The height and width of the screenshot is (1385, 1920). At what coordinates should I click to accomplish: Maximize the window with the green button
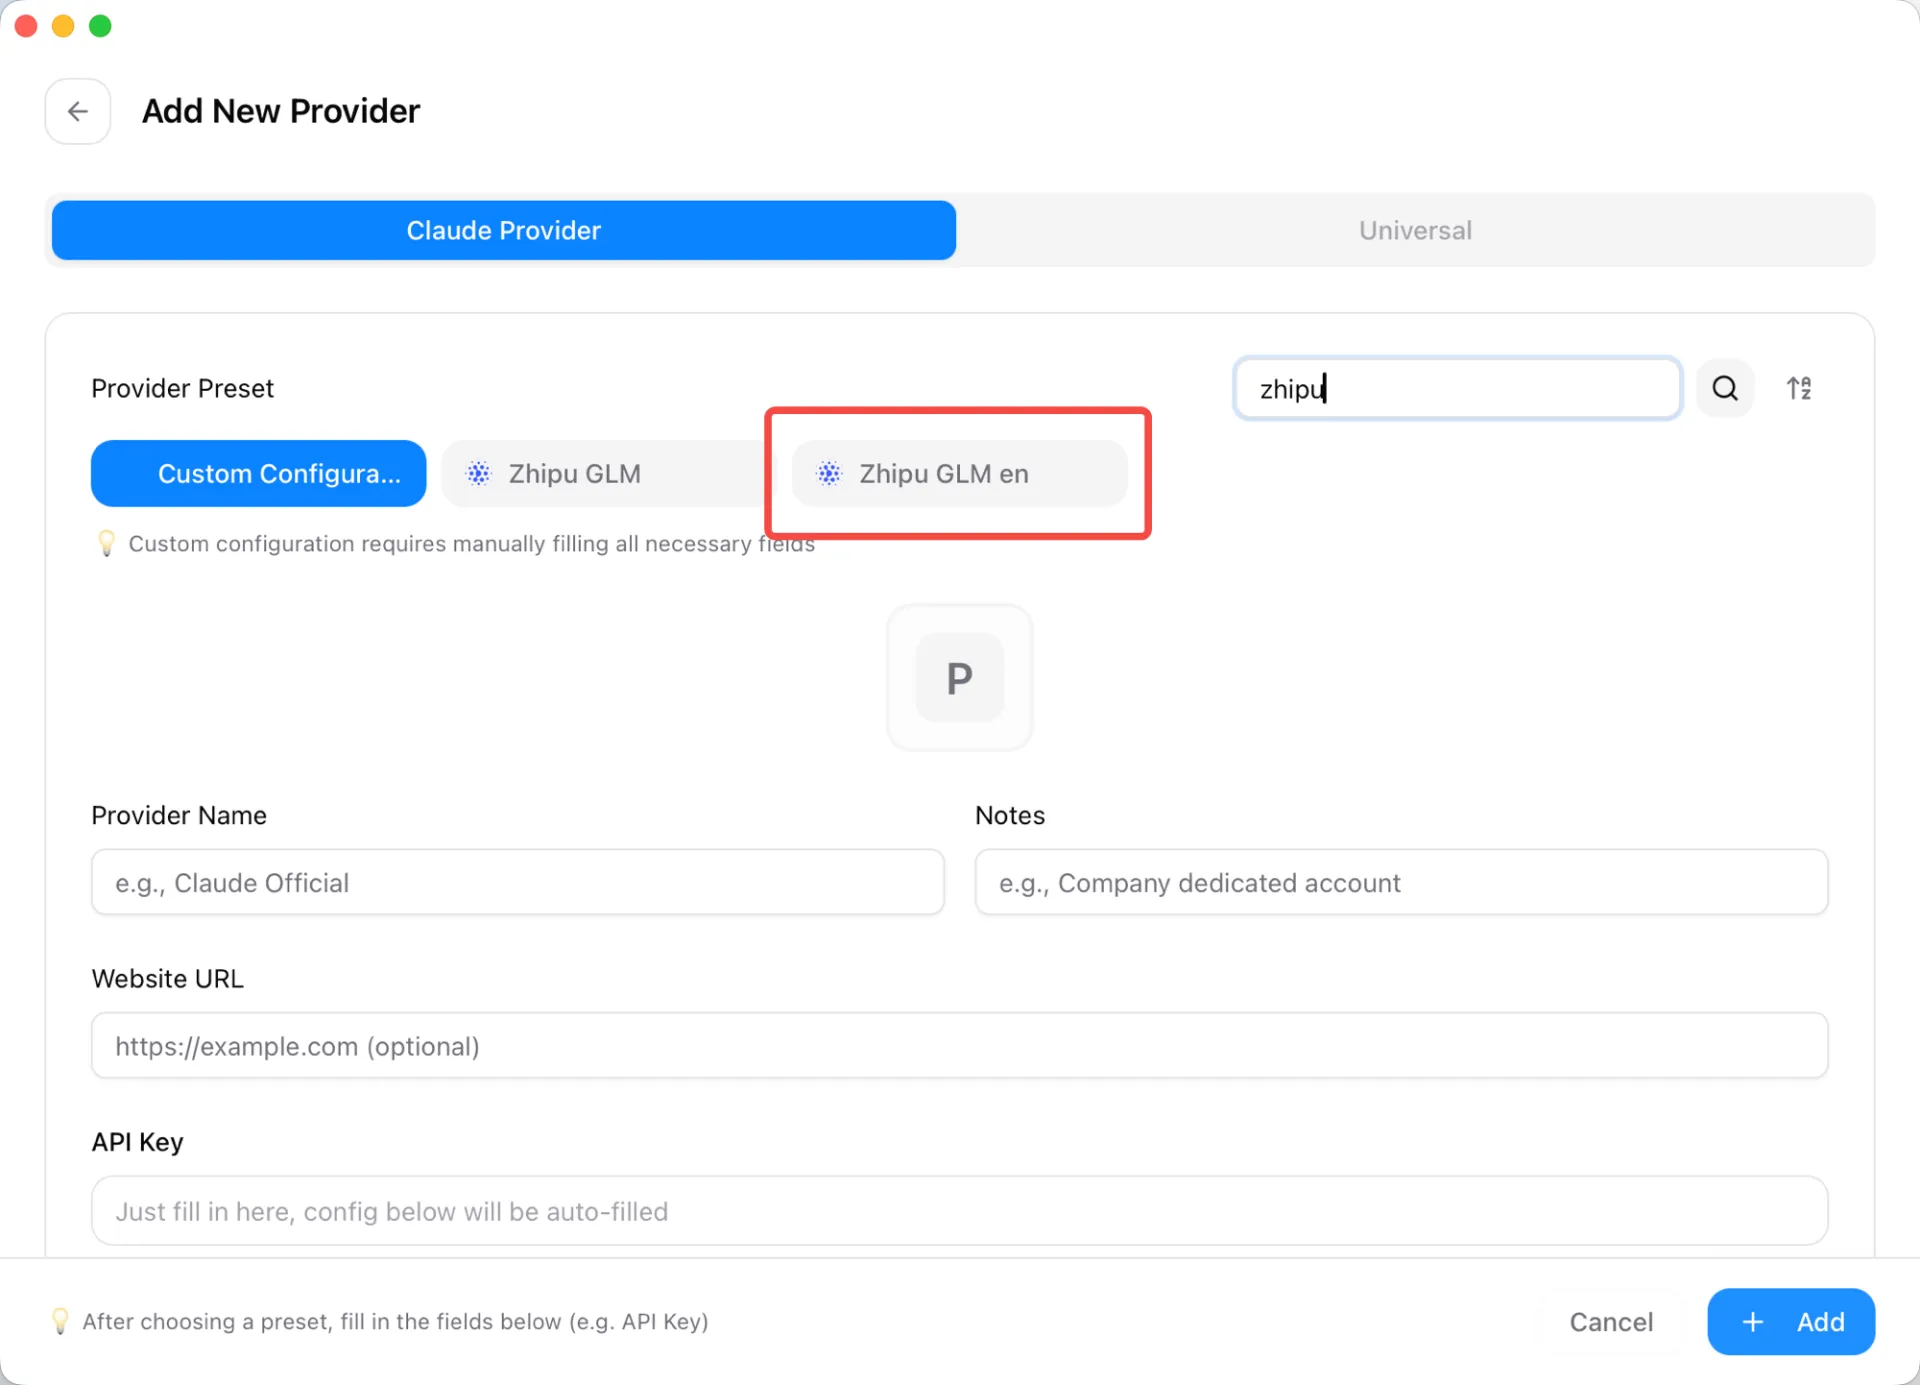point(100,26)
